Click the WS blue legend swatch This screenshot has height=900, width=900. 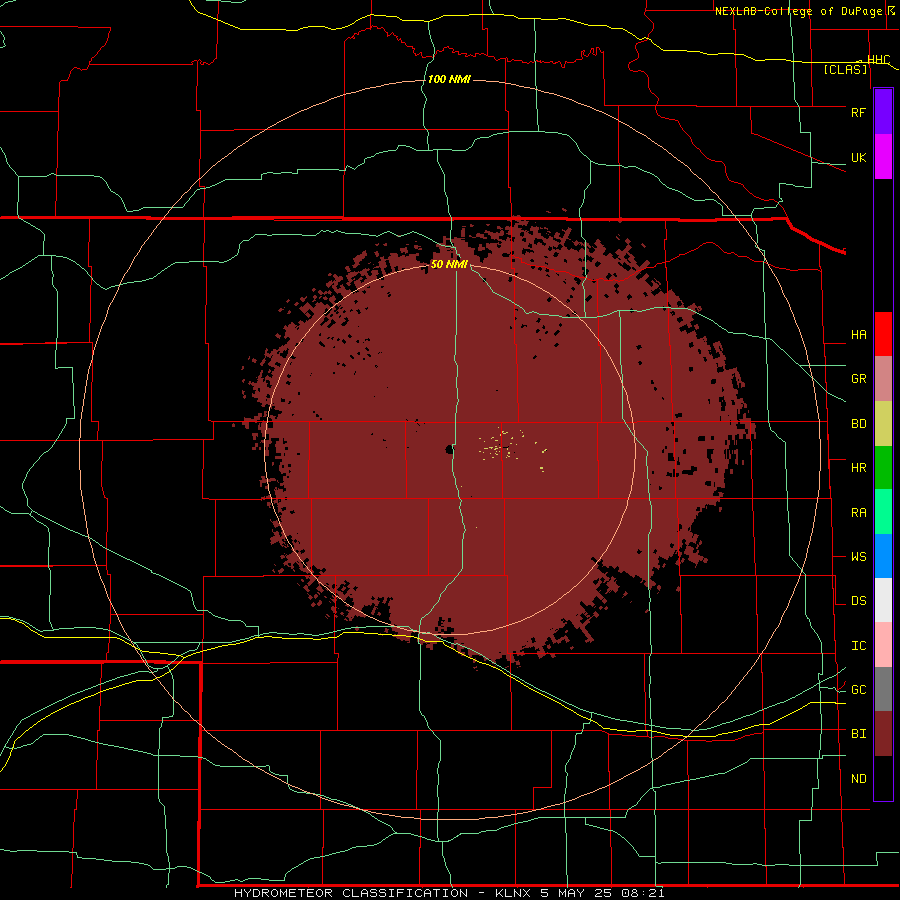click(883, 556)
